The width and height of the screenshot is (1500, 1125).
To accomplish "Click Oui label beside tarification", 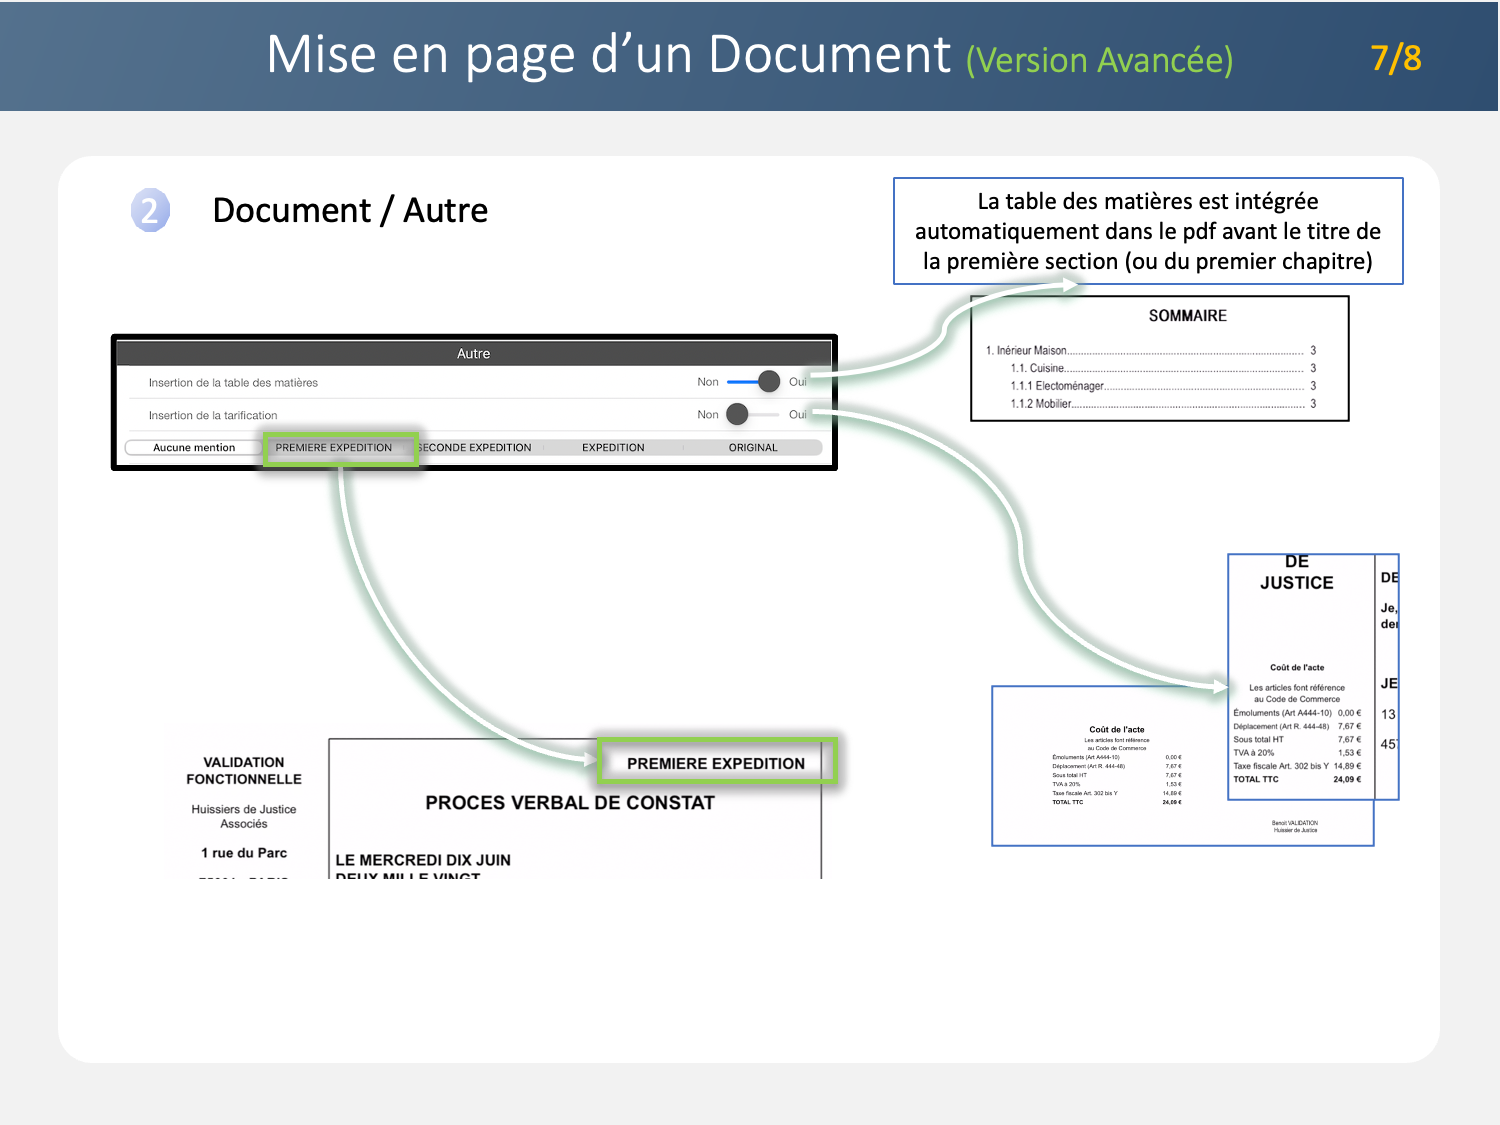I will pos(797,415).
